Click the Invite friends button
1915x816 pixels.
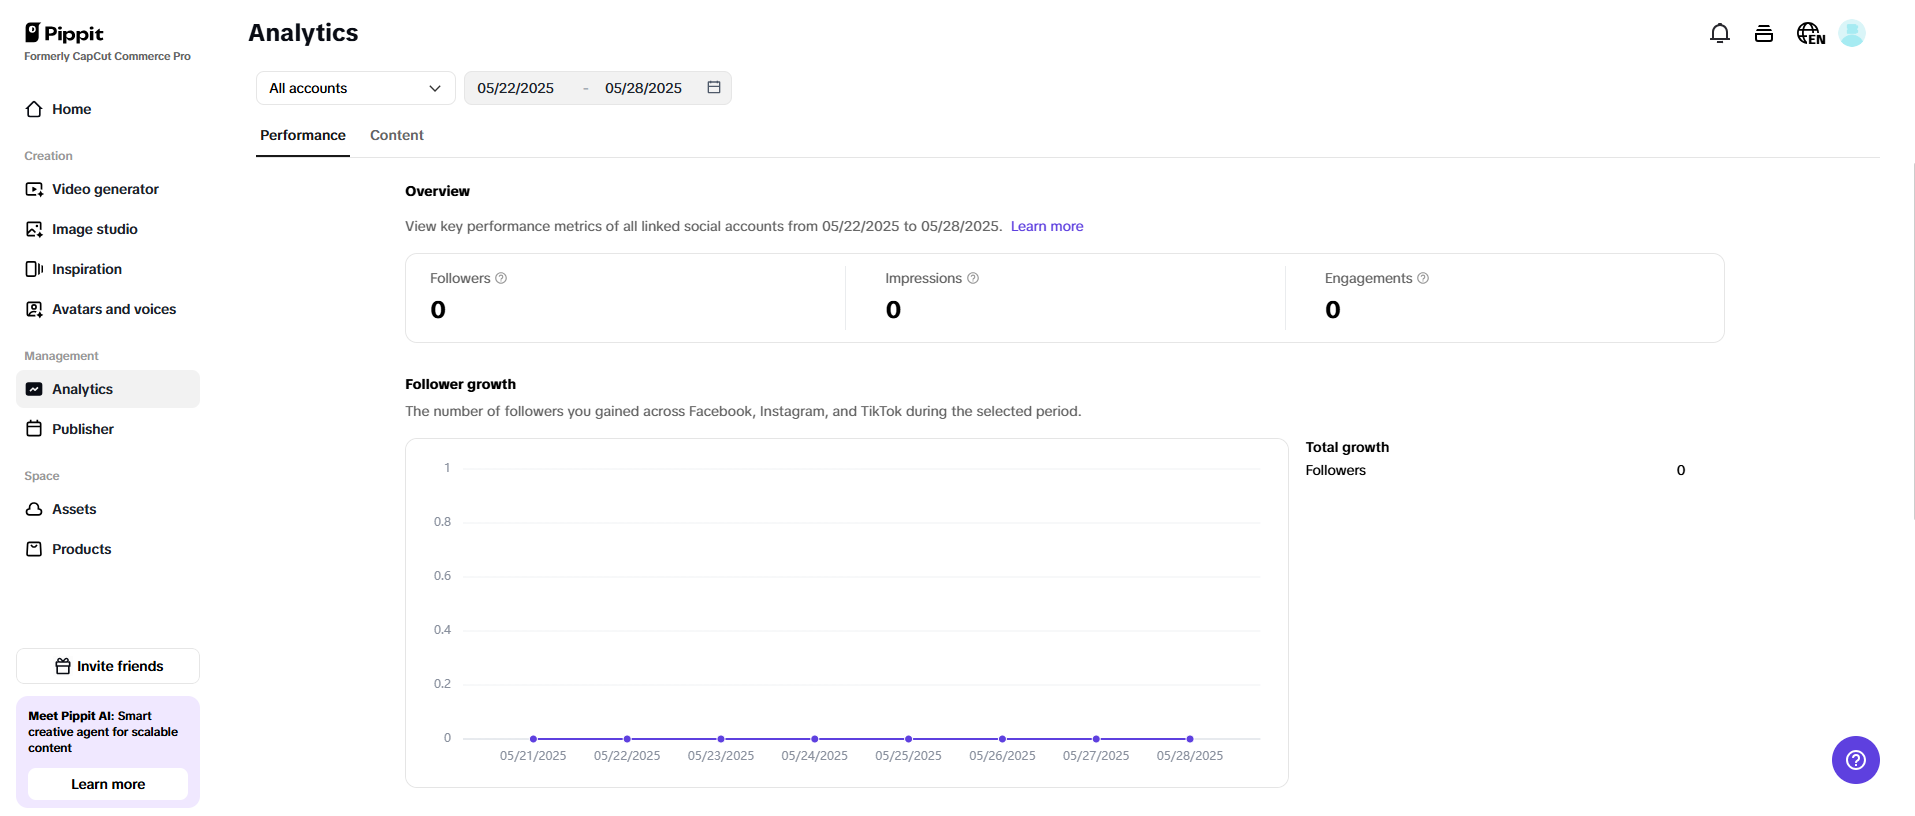(x=108, y=666)
